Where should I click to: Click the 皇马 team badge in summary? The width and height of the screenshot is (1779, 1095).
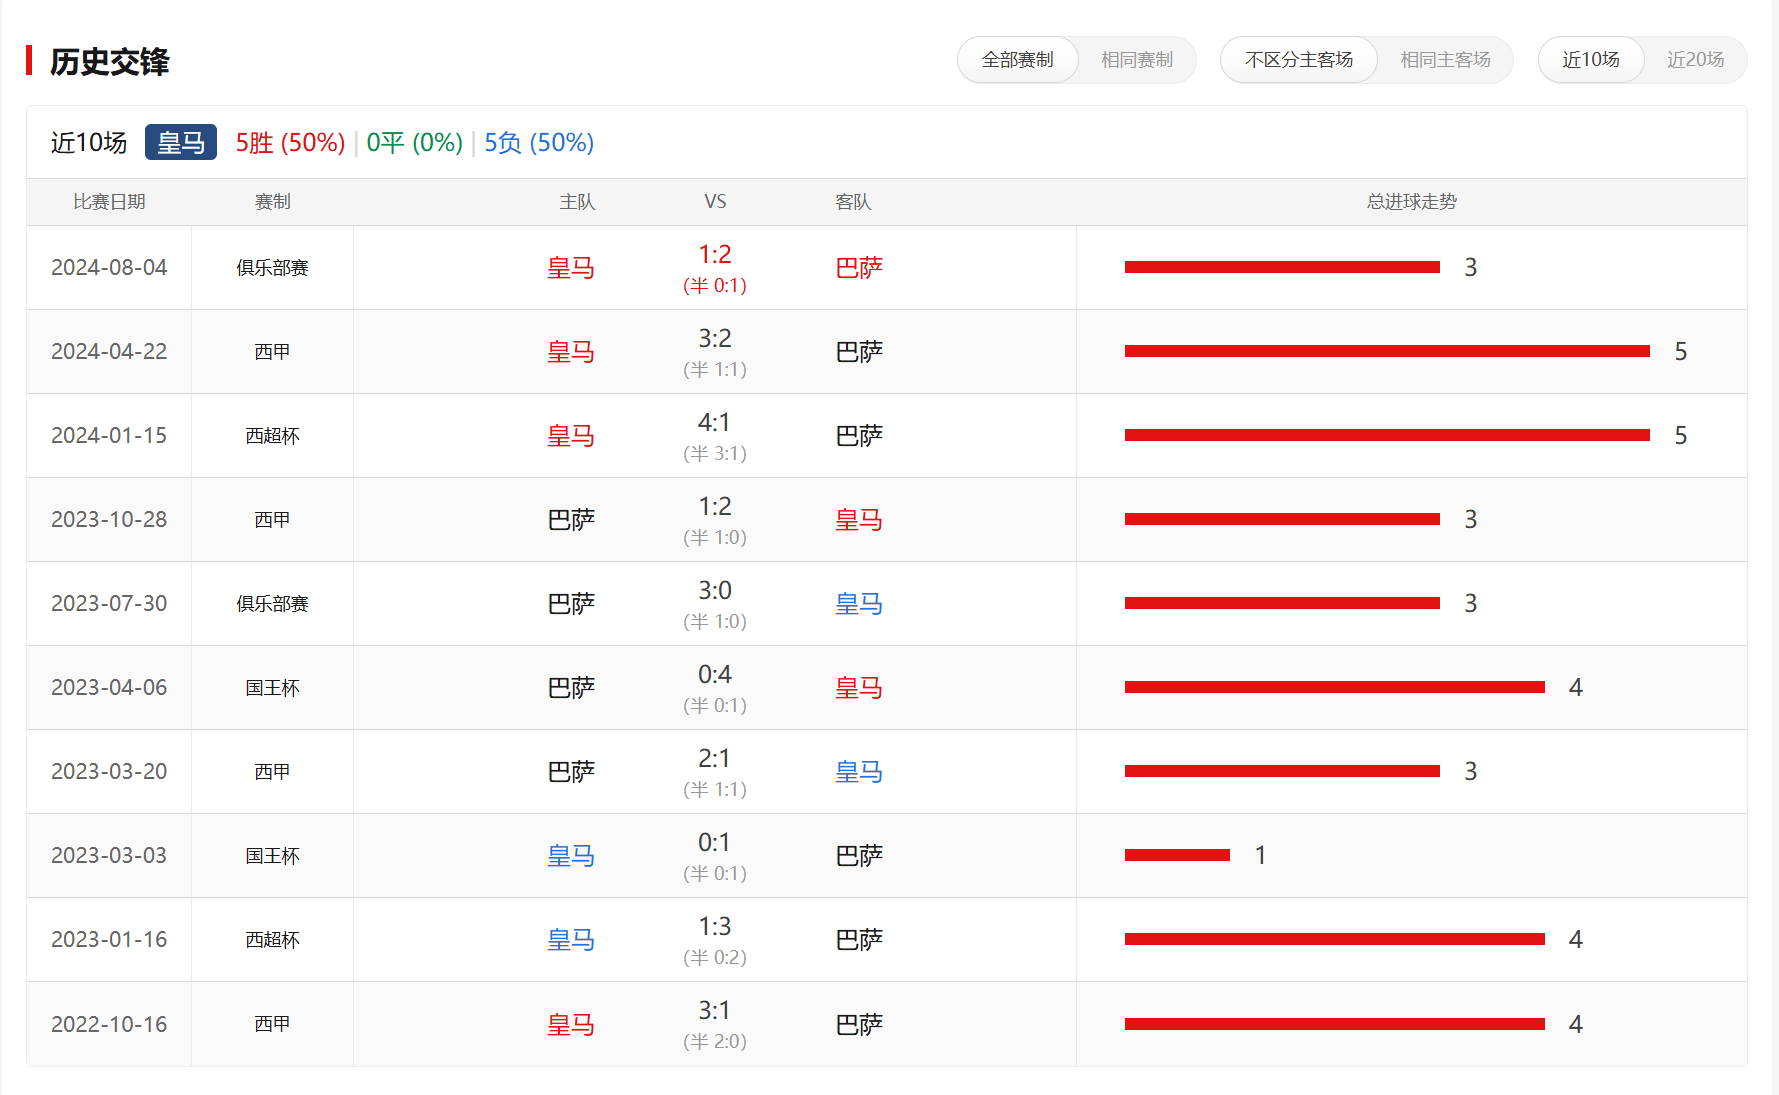pyautogui.click(x=181, y=143)
